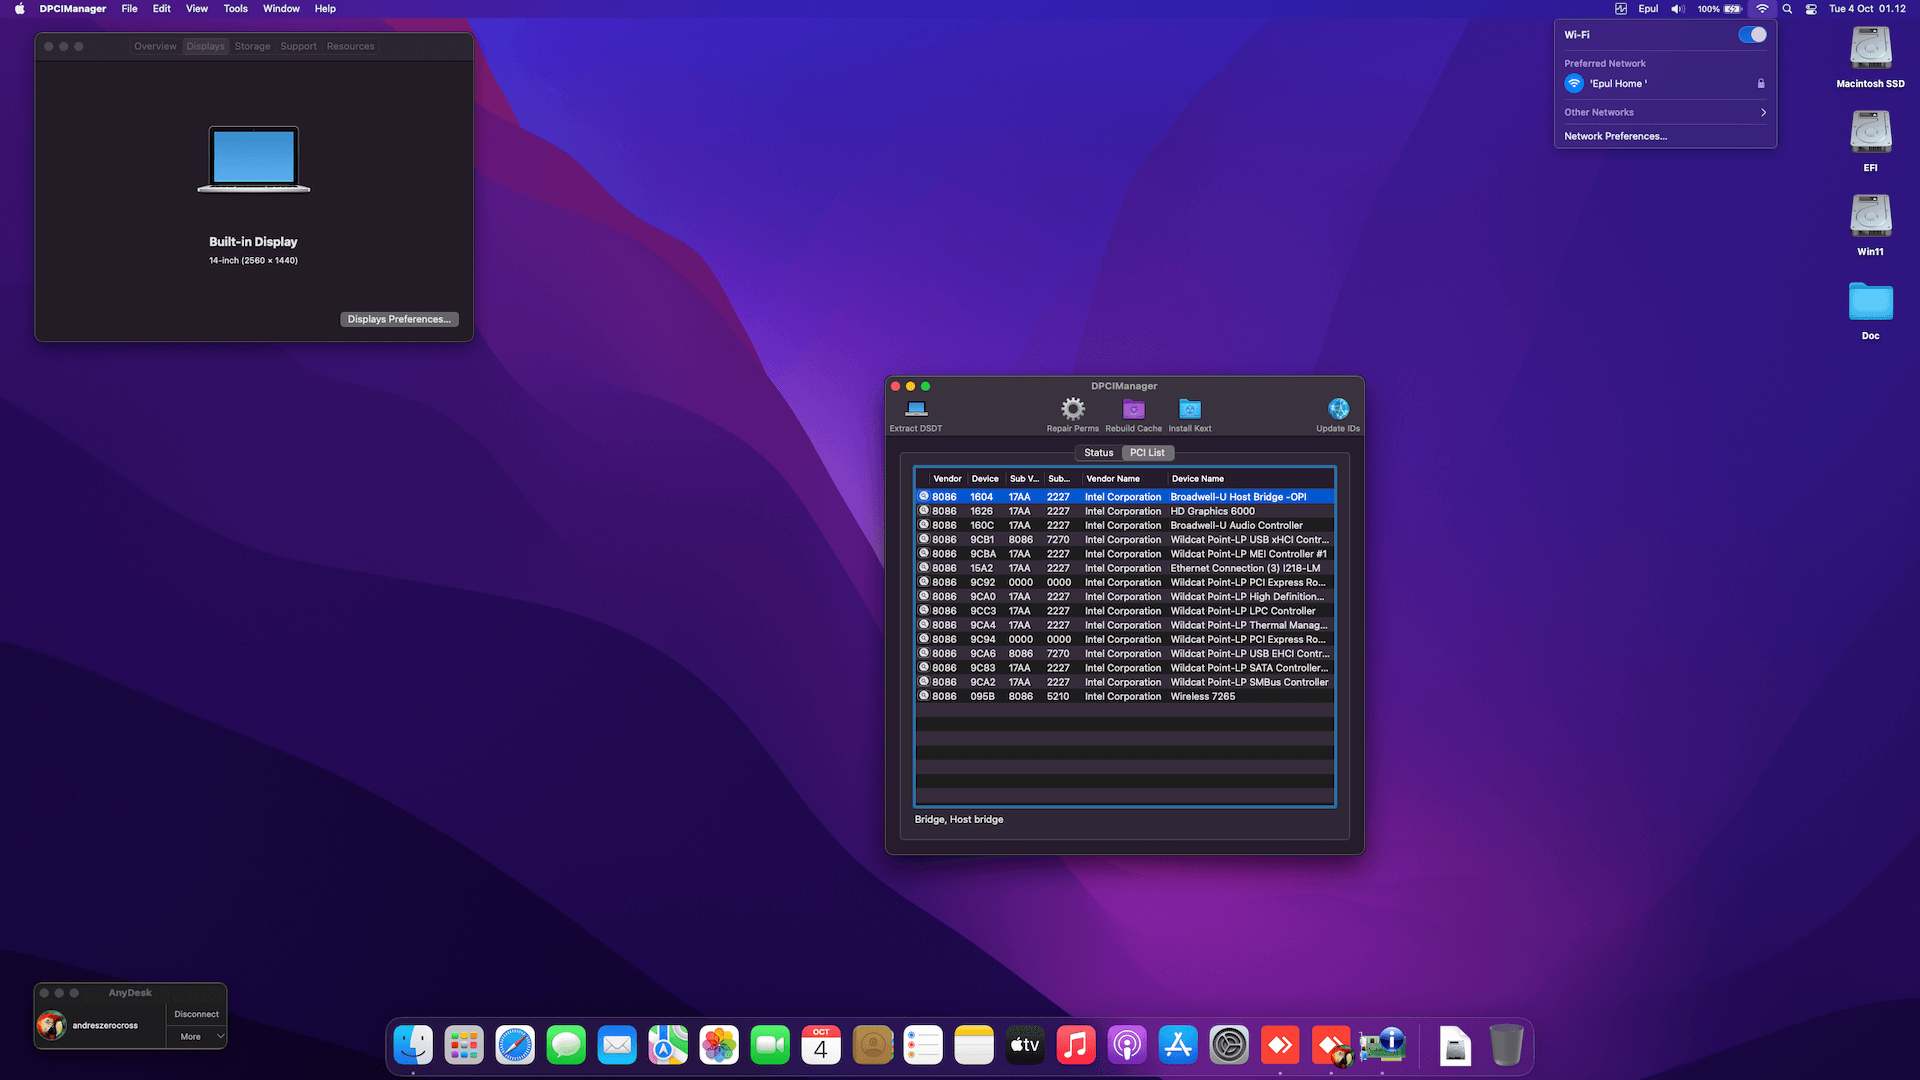Viewport: 1920px width, 1080px height.
Task: Select the PCI List tab
Action: [1147, 453]
